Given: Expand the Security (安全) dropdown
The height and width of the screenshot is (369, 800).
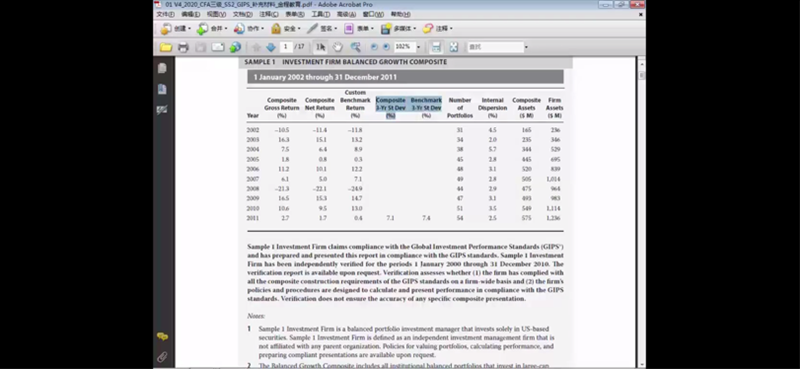Looking at the screenshot, I should 286,29.
